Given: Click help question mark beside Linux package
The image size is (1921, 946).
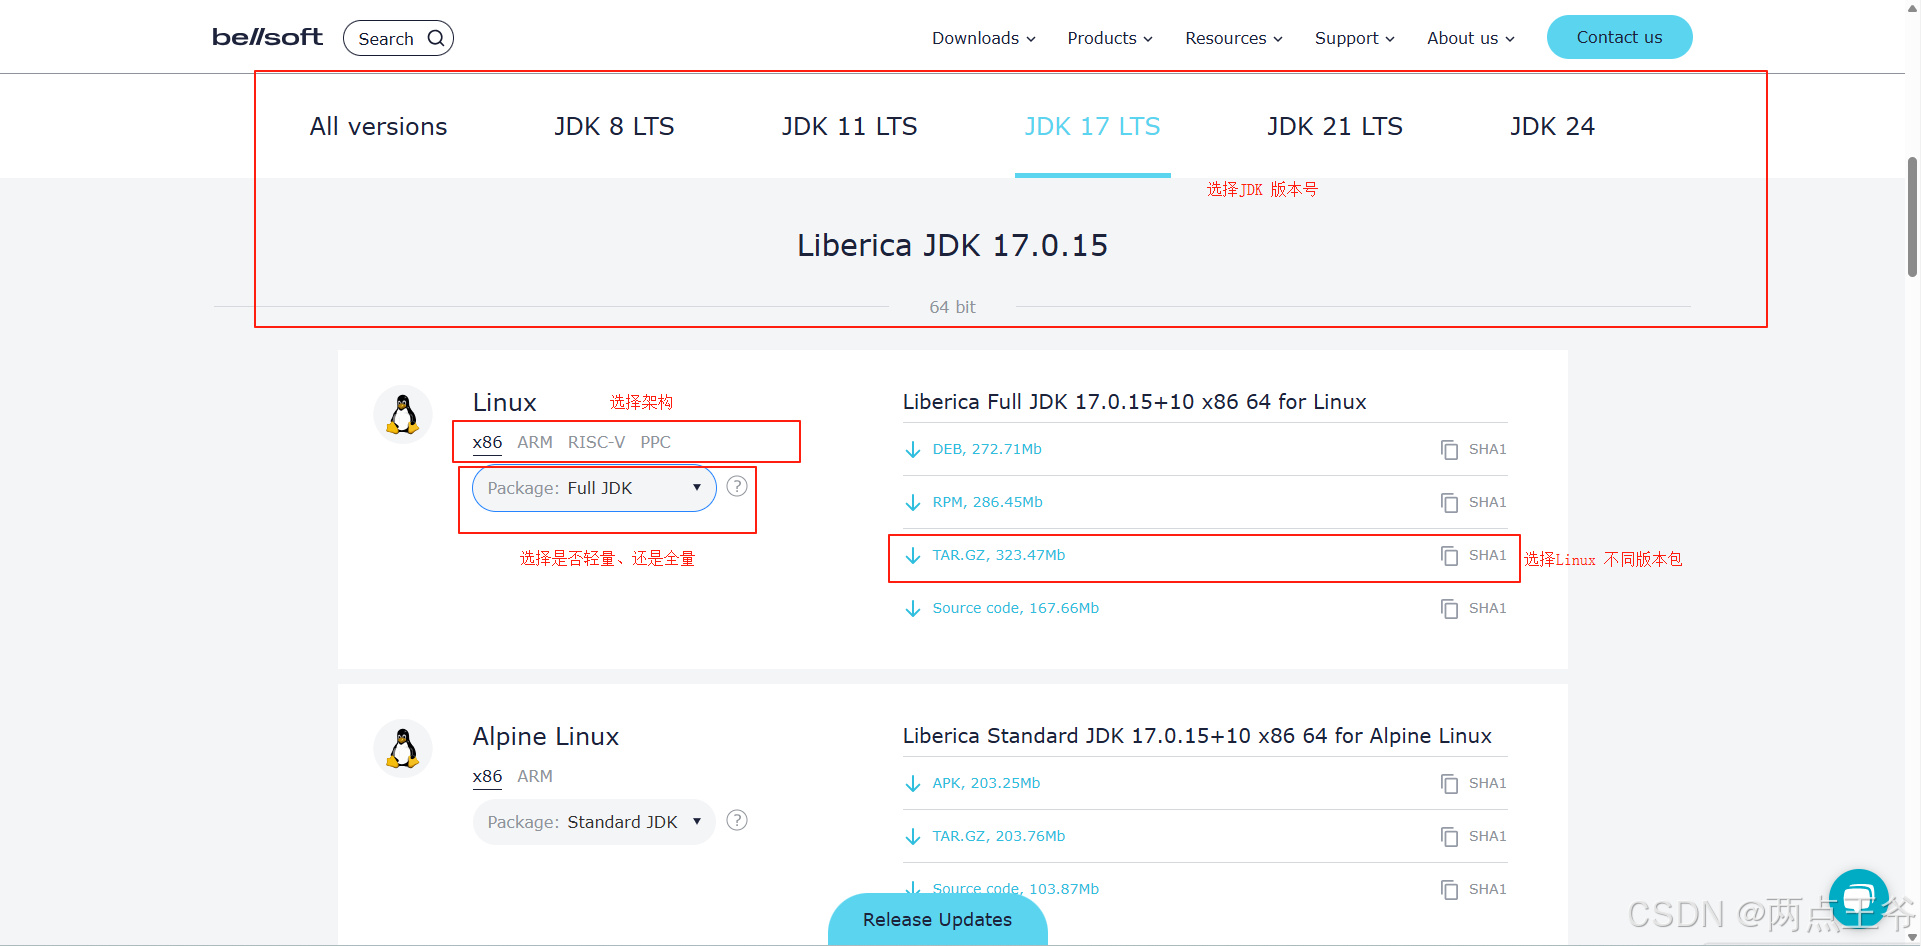Looking at the screenshot, I should click(737, 486).
